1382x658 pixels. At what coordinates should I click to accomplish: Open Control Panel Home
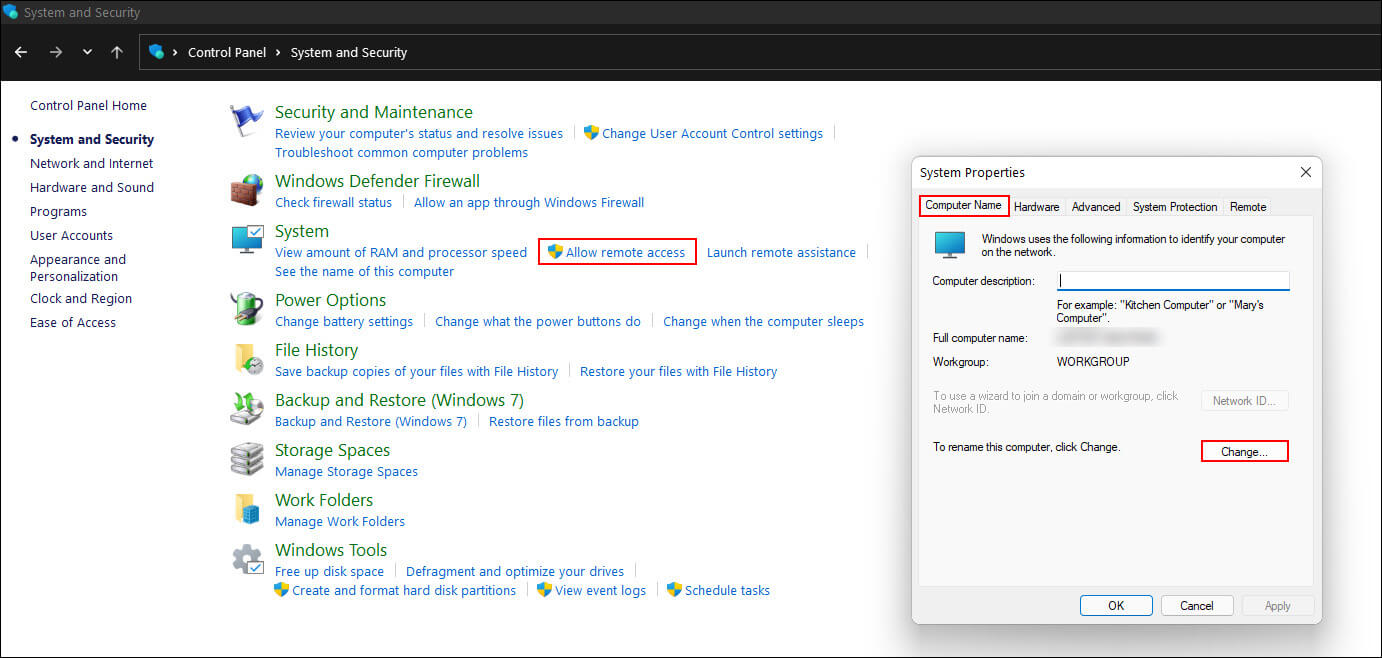(x=88, y=106)
